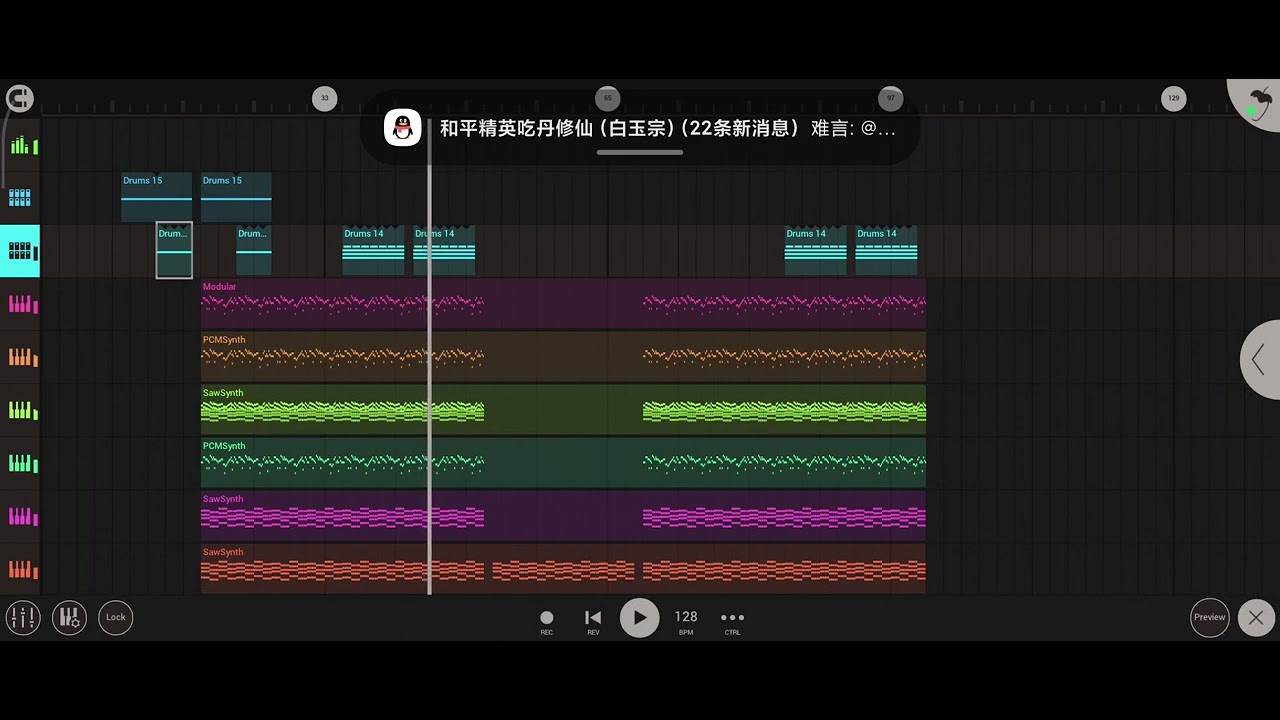Screen dimensions: 1280x720
Task: Toggle the Lock button
Action: 116,617
